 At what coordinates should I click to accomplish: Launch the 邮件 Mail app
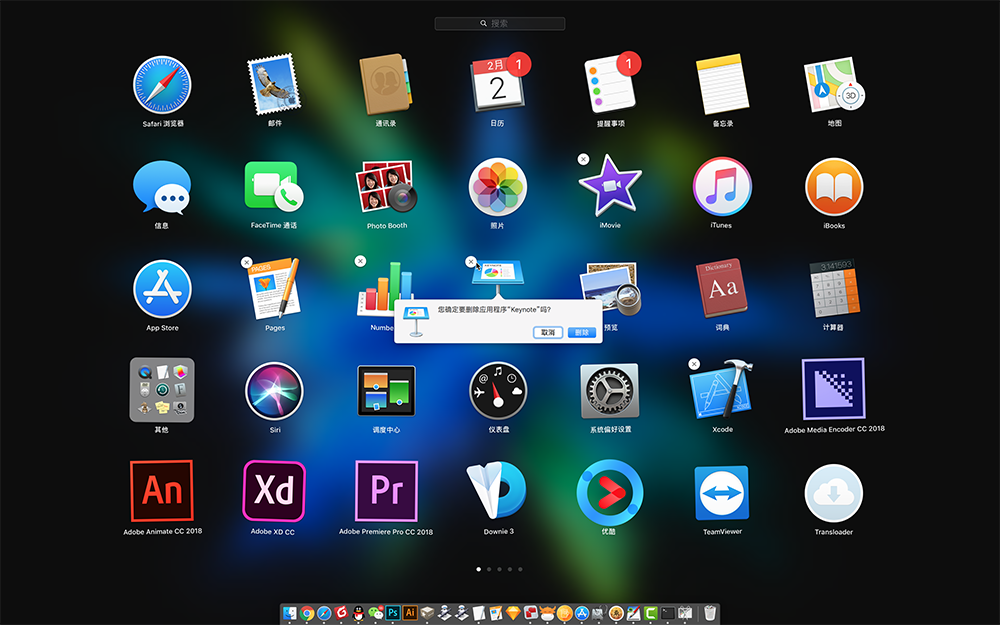(274, 84)
